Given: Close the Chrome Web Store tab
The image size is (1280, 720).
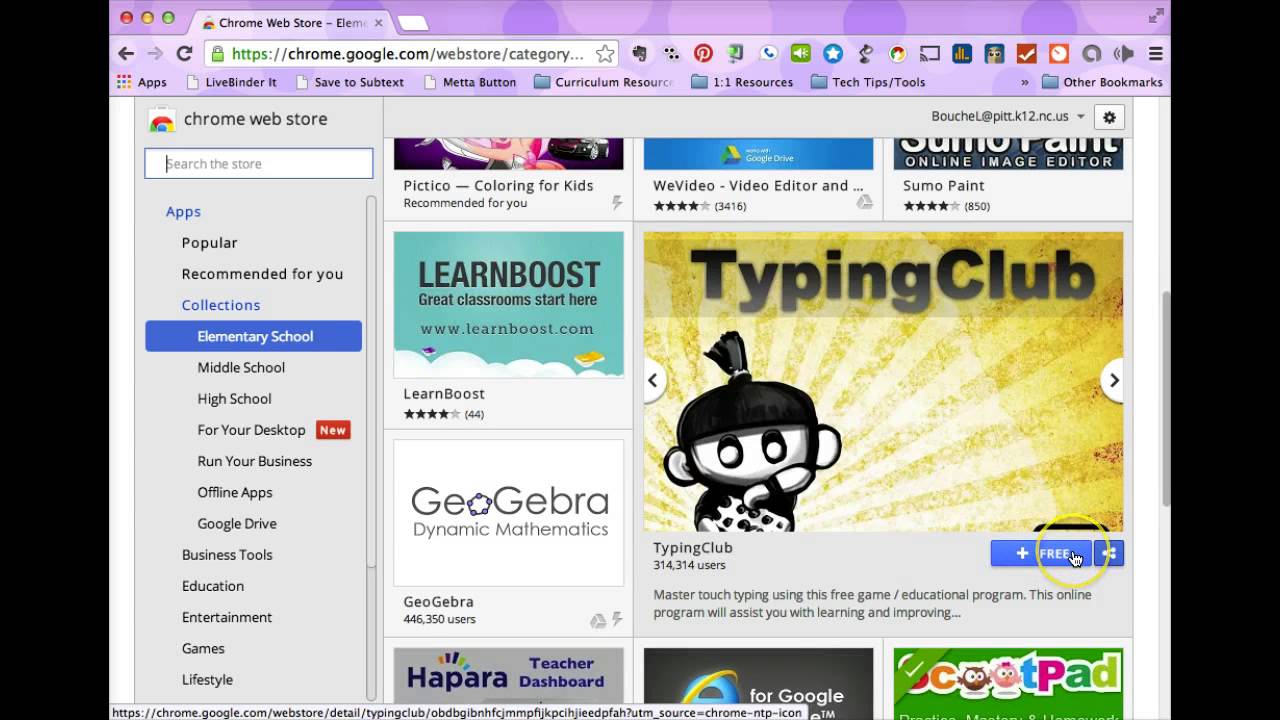Looking at the screenshot, I should point(378,22).
